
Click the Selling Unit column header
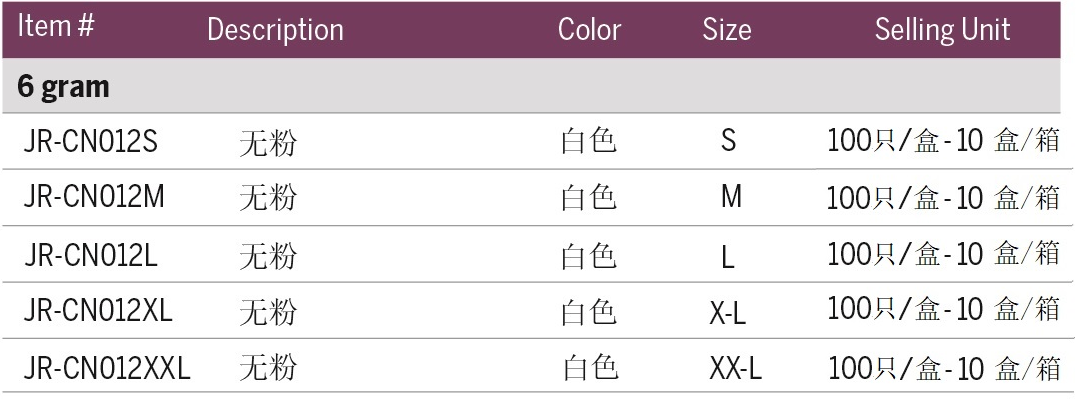tap(942, 30)
